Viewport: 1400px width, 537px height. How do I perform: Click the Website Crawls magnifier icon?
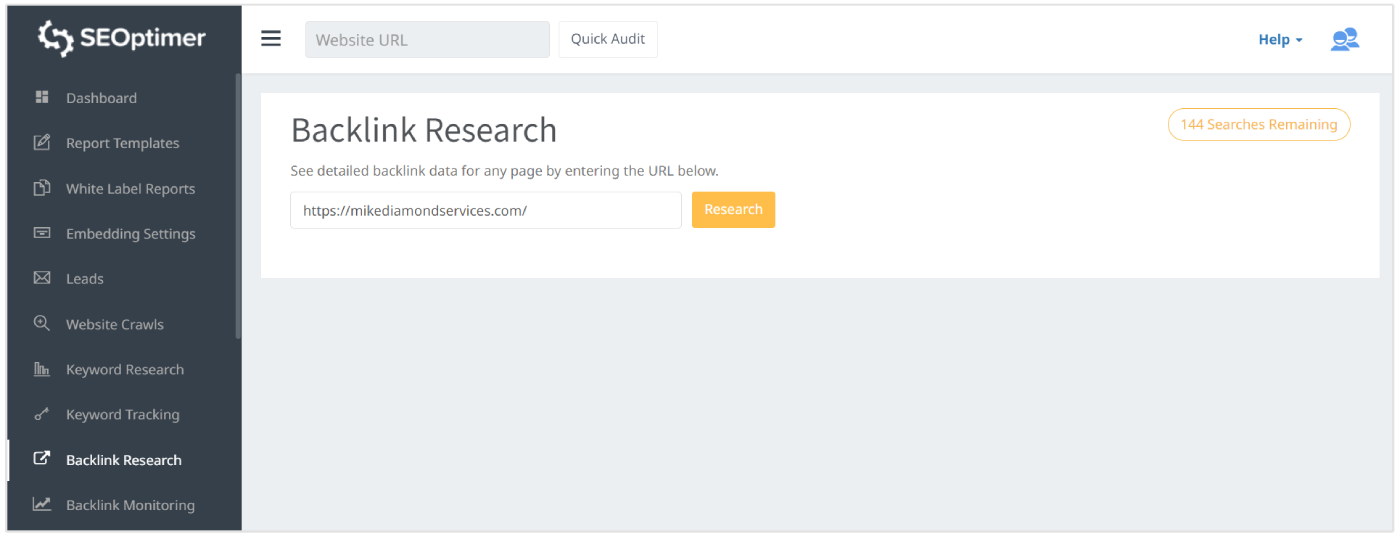click(x=42, y=323)
